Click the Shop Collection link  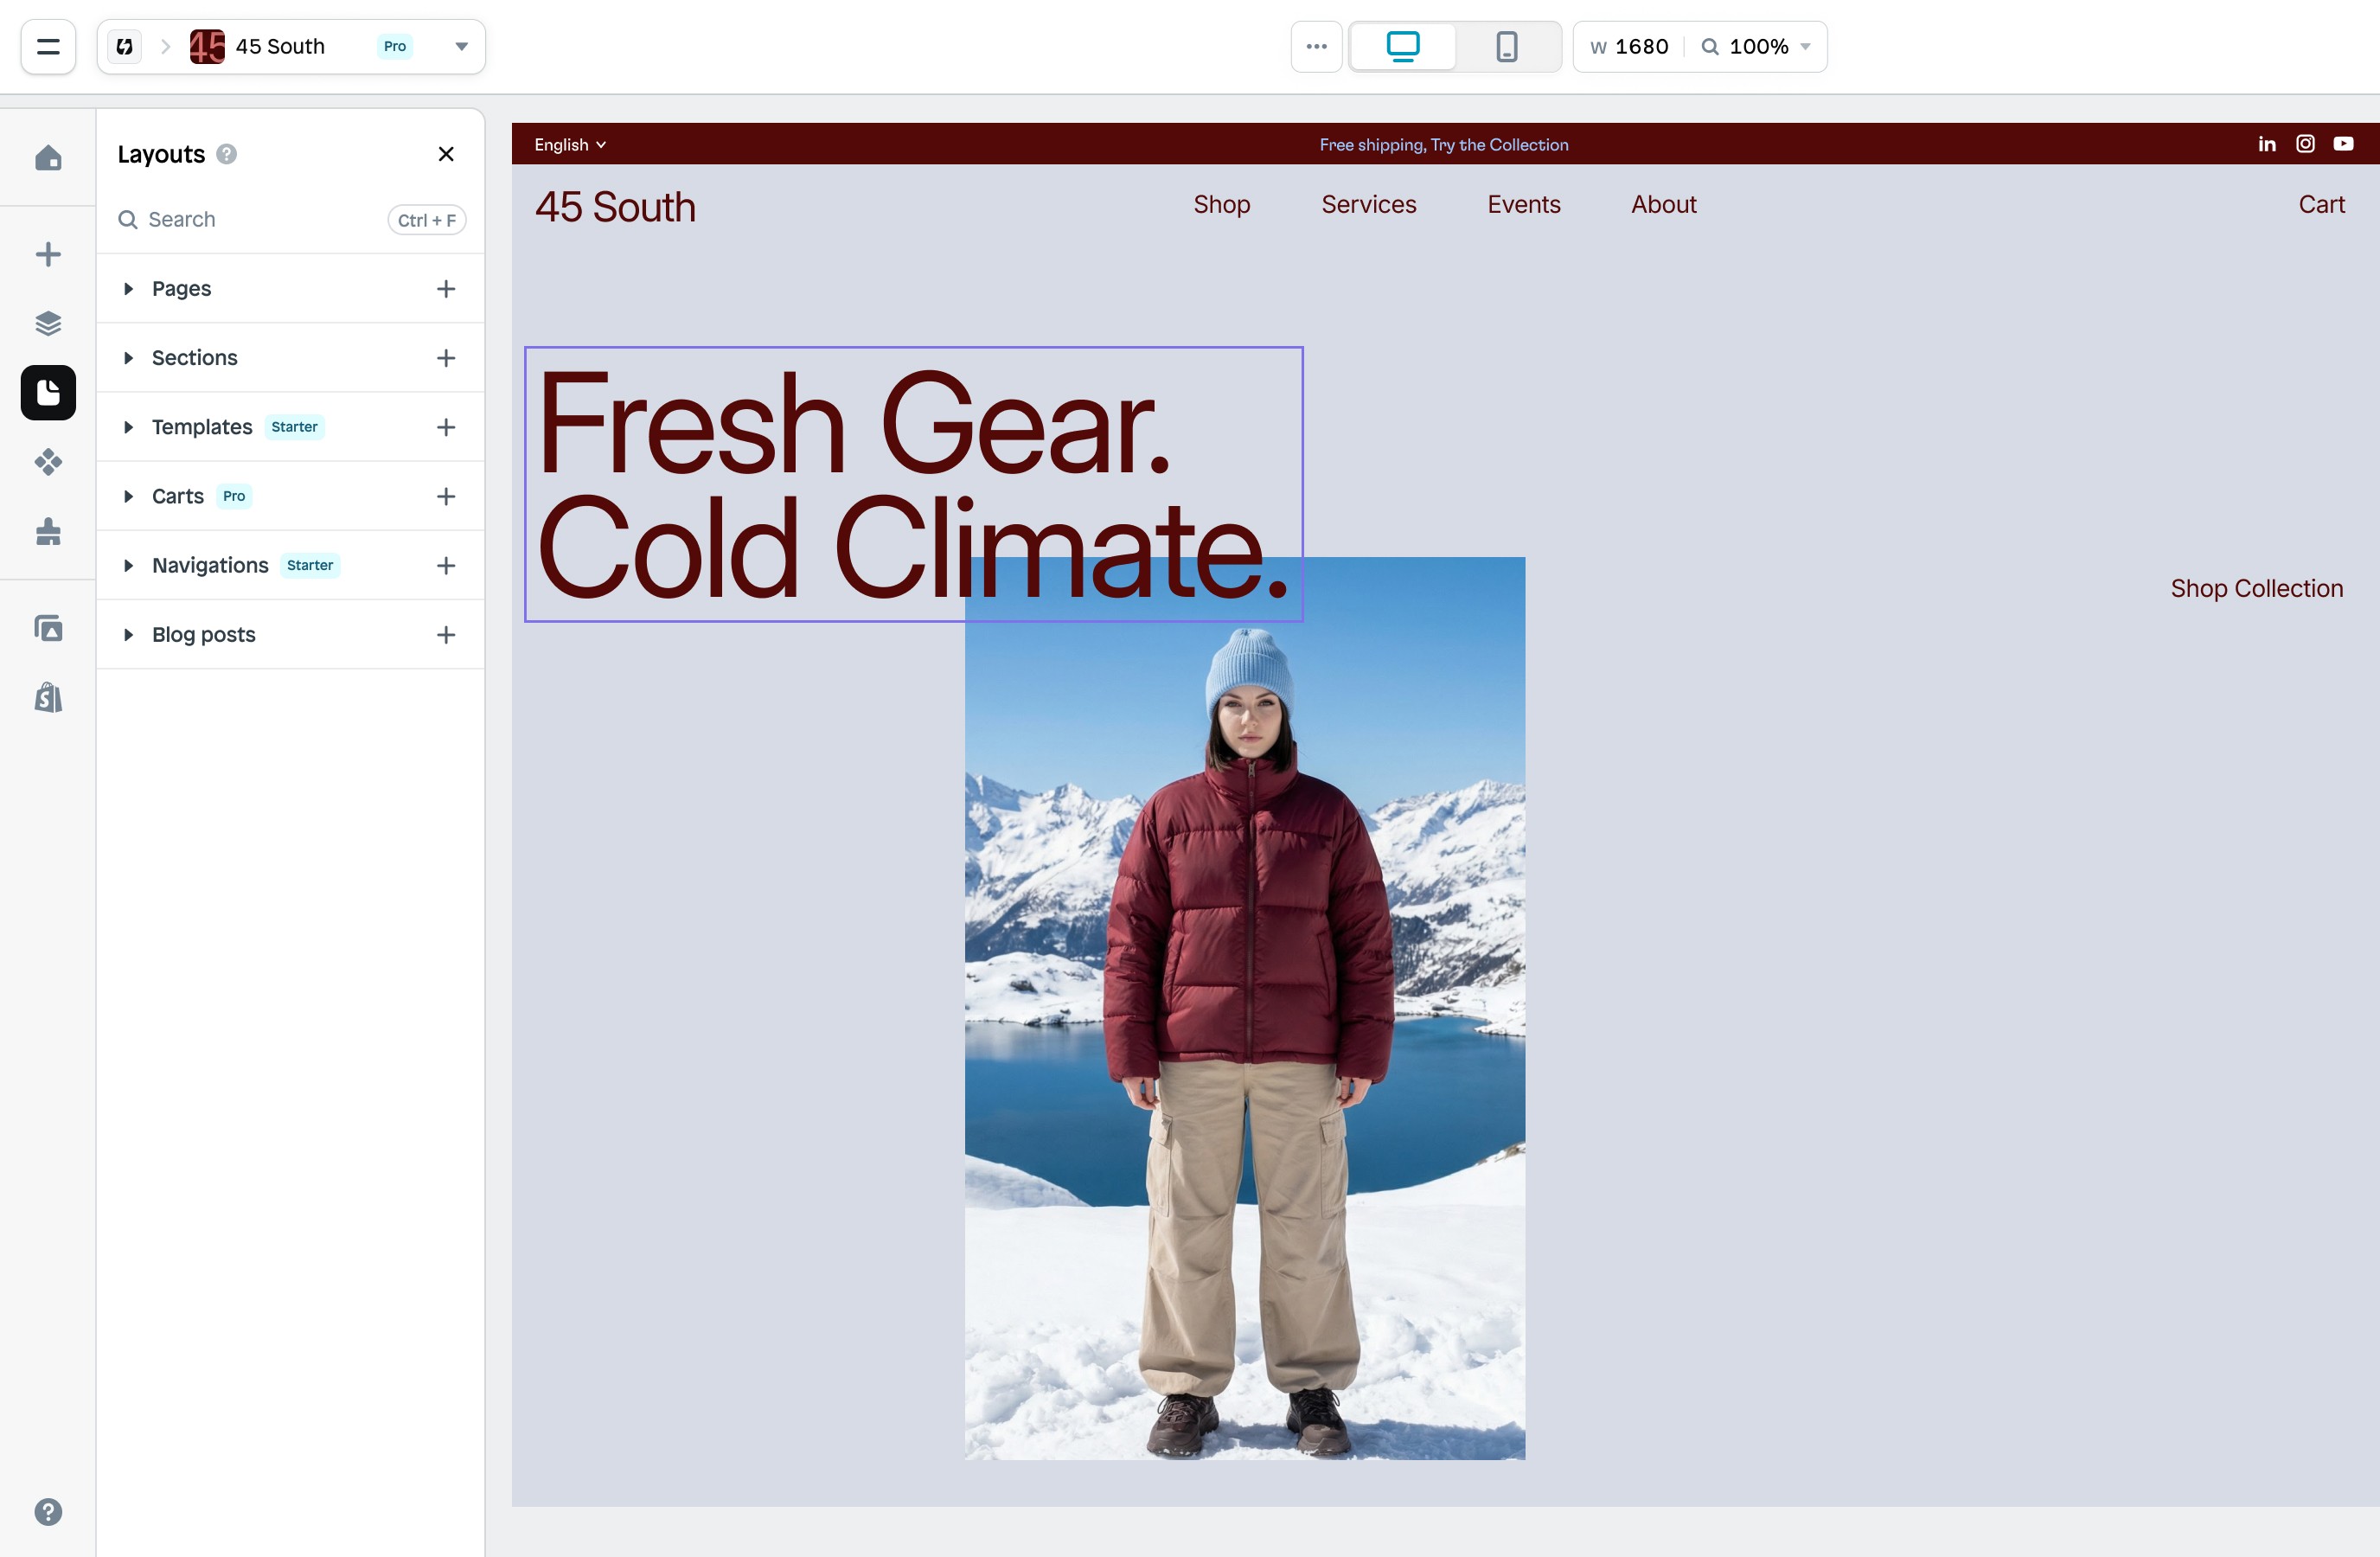tap(2257, 588)
